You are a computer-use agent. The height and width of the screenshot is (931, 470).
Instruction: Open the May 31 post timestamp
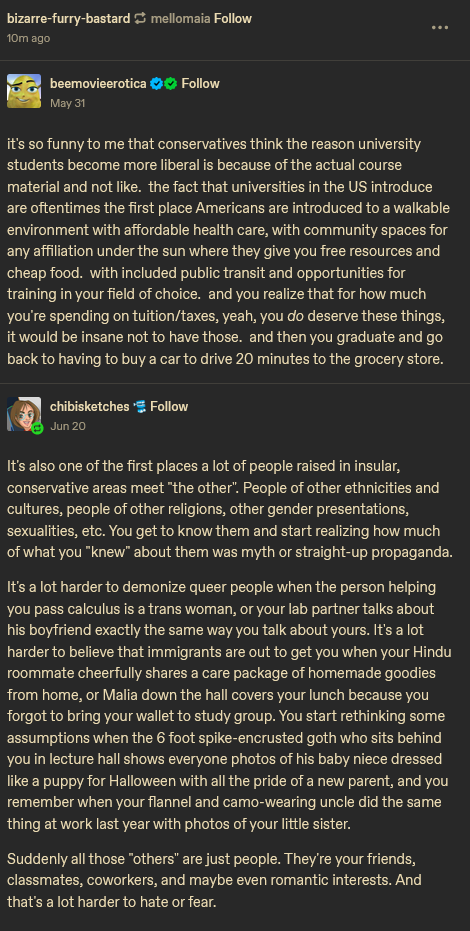(x=68, y=103)
